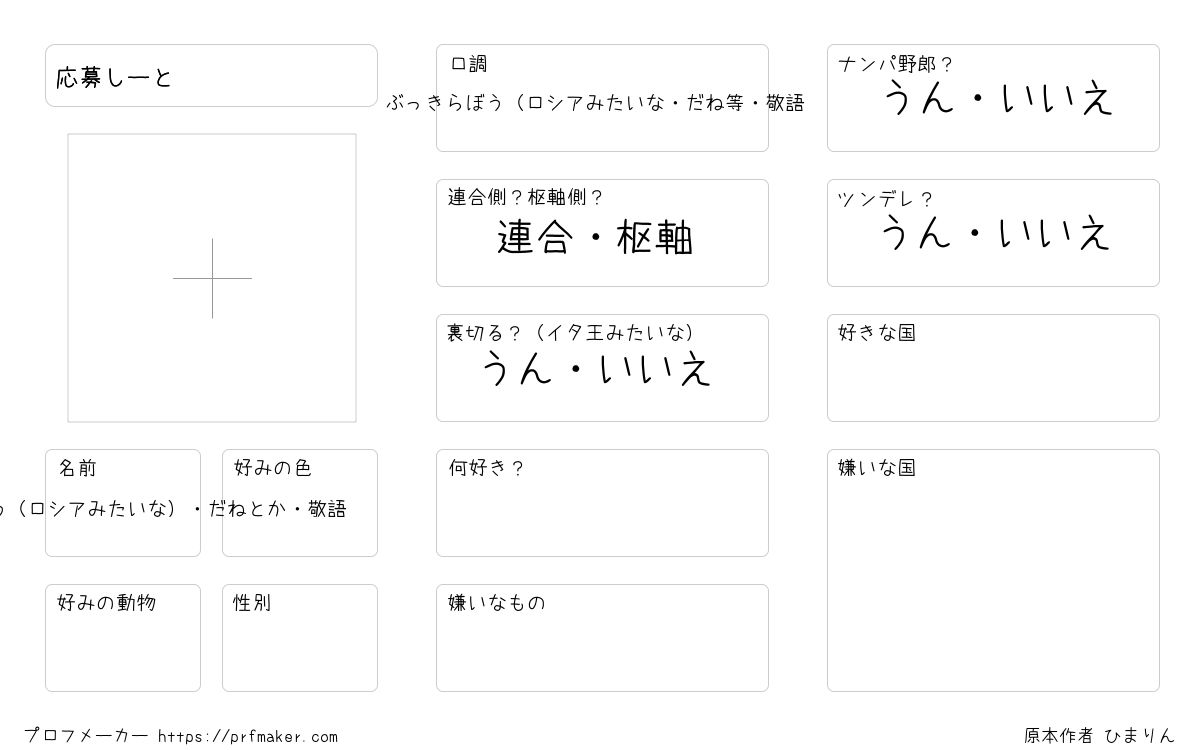Select うん under ナンパ野郎? question

tap(918, 98)
